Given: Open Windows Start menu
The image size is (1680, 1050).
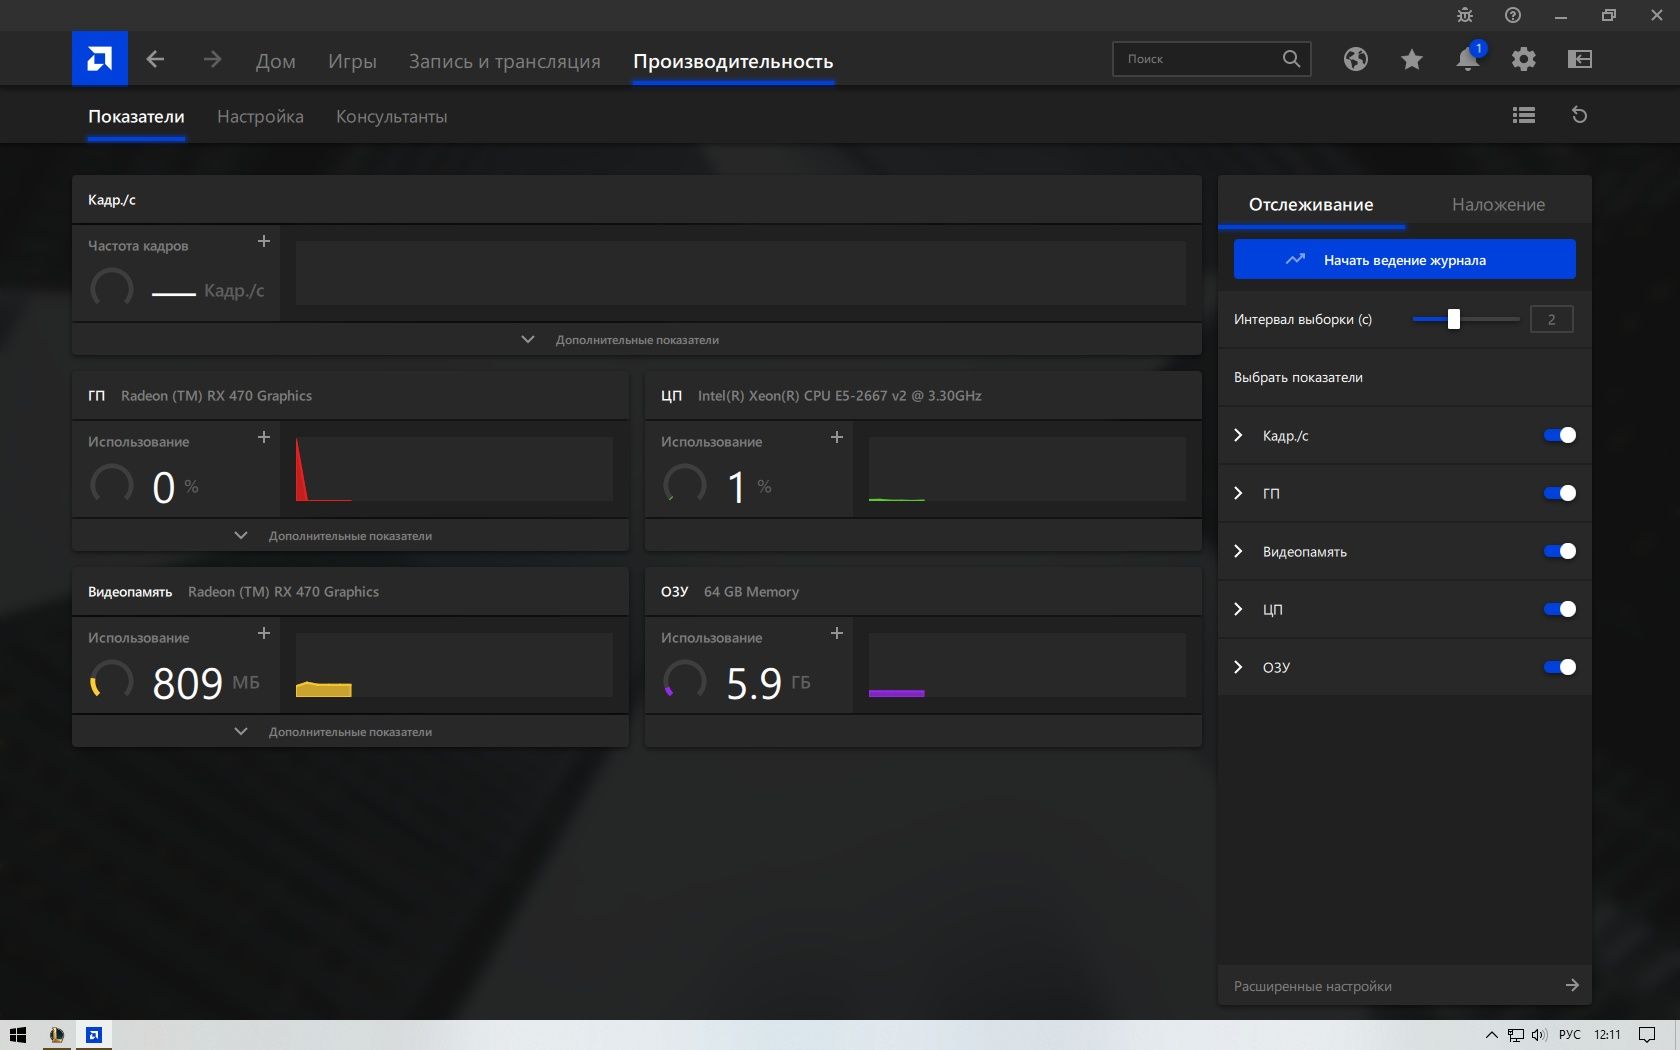Looking at the screenshot, I should pos(17,1035).
